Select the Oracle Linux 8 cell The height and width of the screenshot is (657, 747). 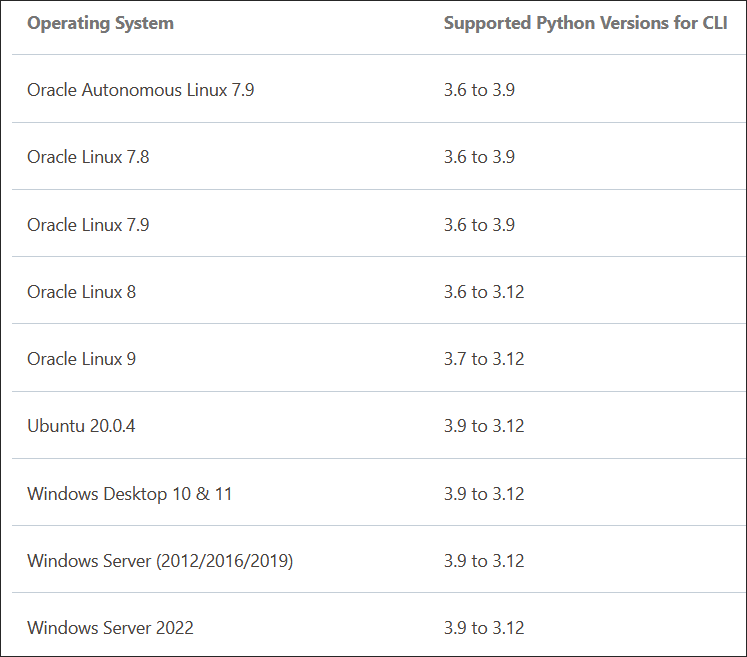81,292
